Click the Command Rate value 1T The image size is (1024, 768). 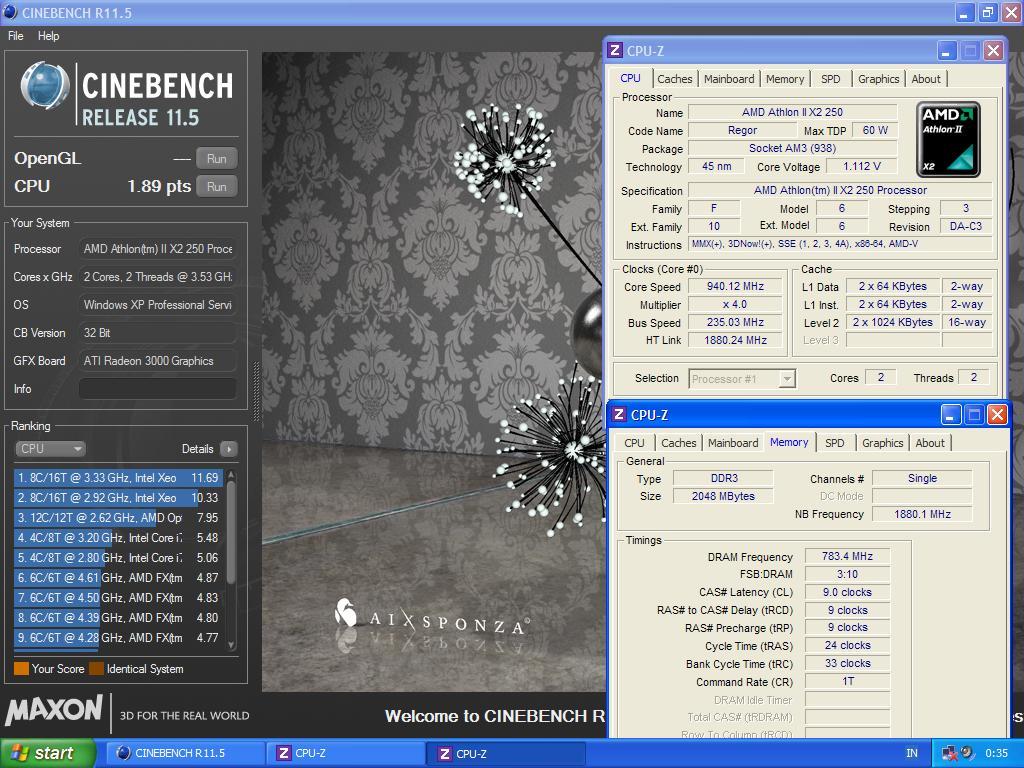[847, 682]
